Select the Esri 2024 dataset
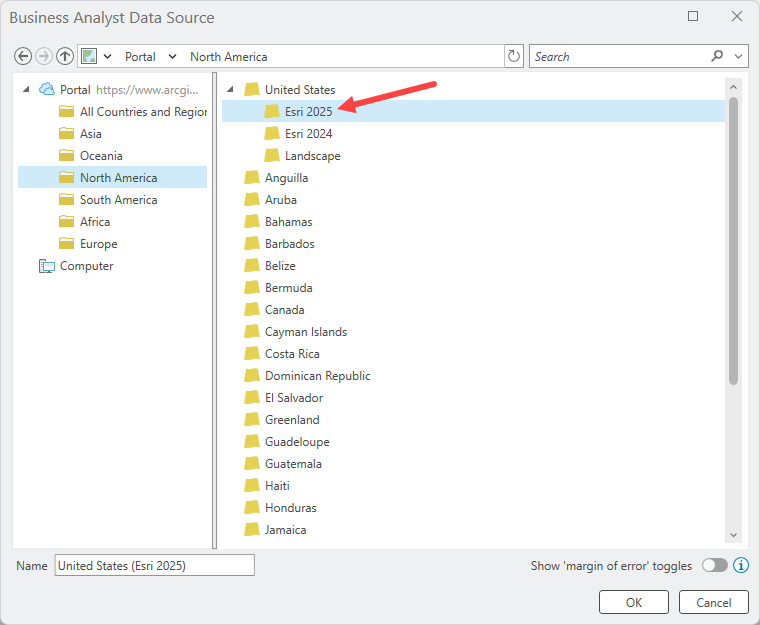 point(298,134)
